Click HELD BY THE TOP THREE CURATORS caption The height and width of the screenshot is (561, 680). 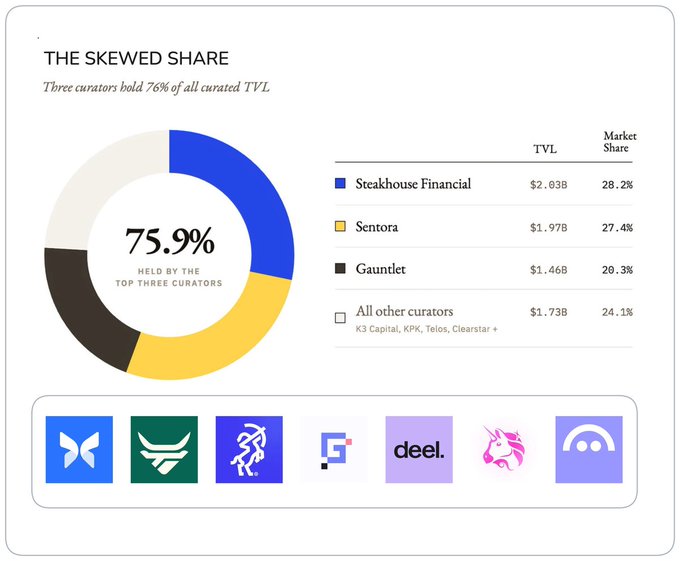tap(169, 277)
